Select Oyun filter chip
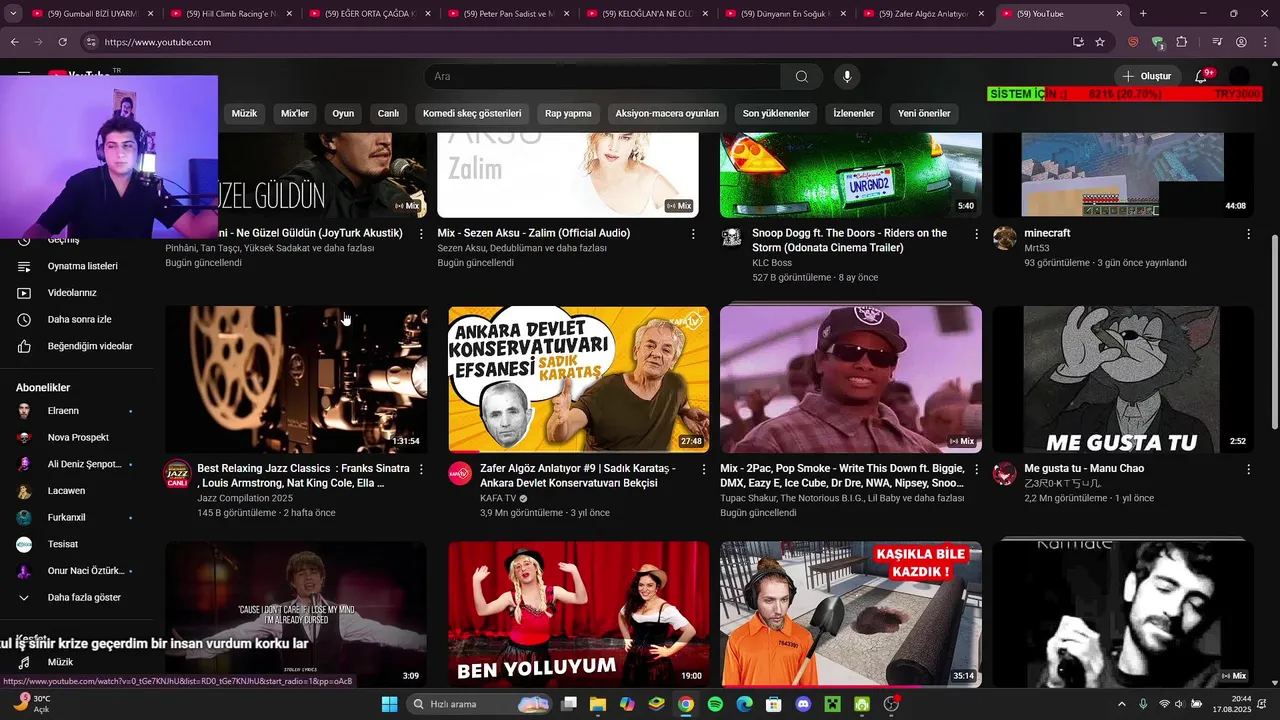Screen dimensions: 1280x720 tap(343, 113)
